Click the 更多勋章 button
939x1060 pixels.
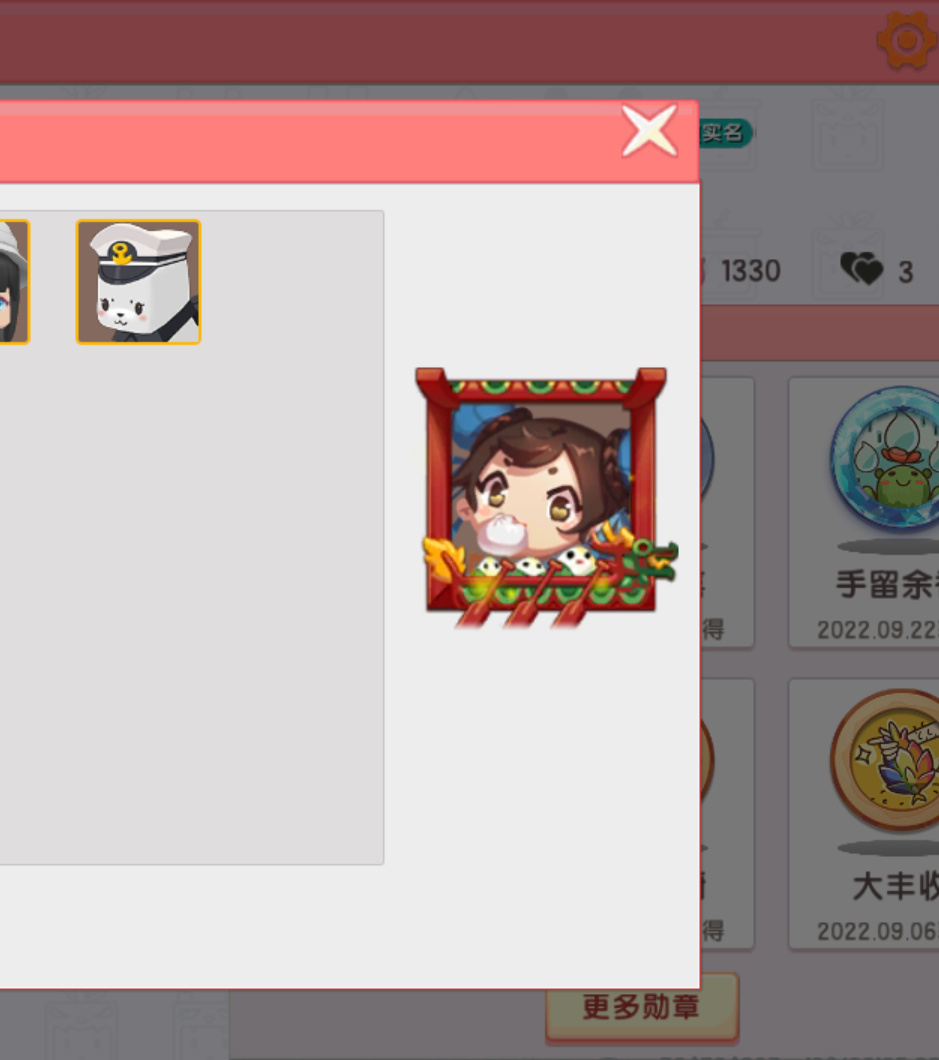642,1007
